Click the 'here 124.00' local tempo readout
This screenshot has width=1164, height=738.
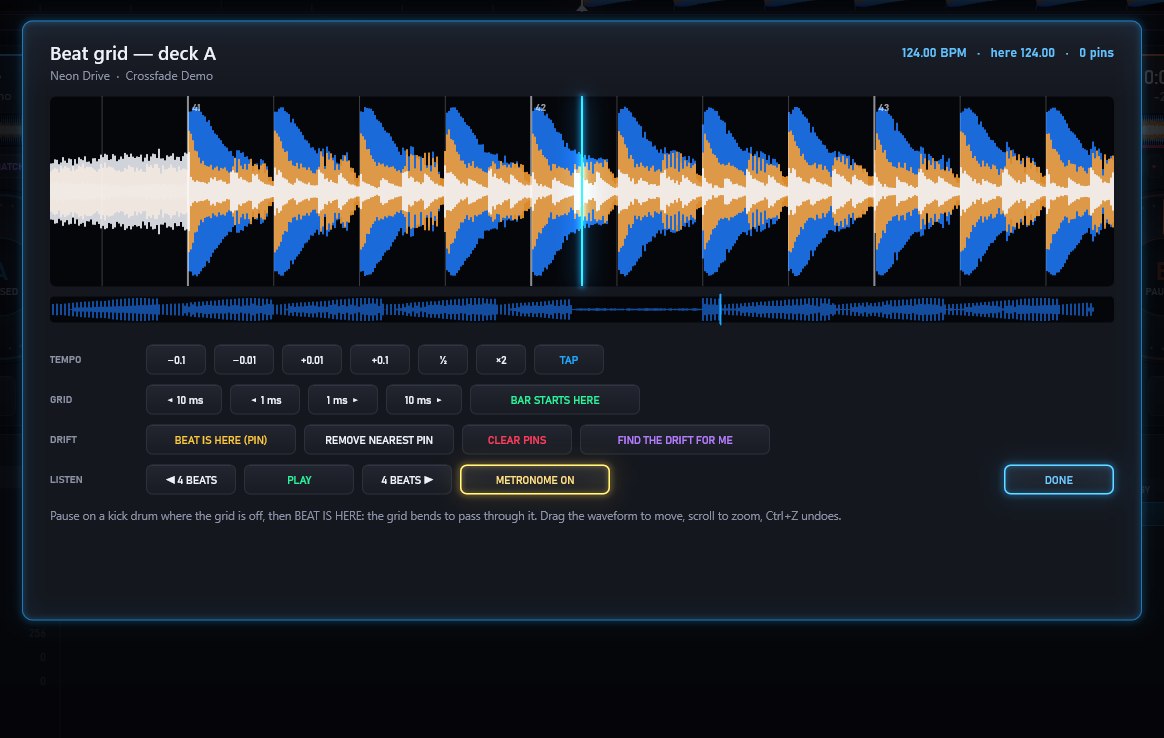1022,53
